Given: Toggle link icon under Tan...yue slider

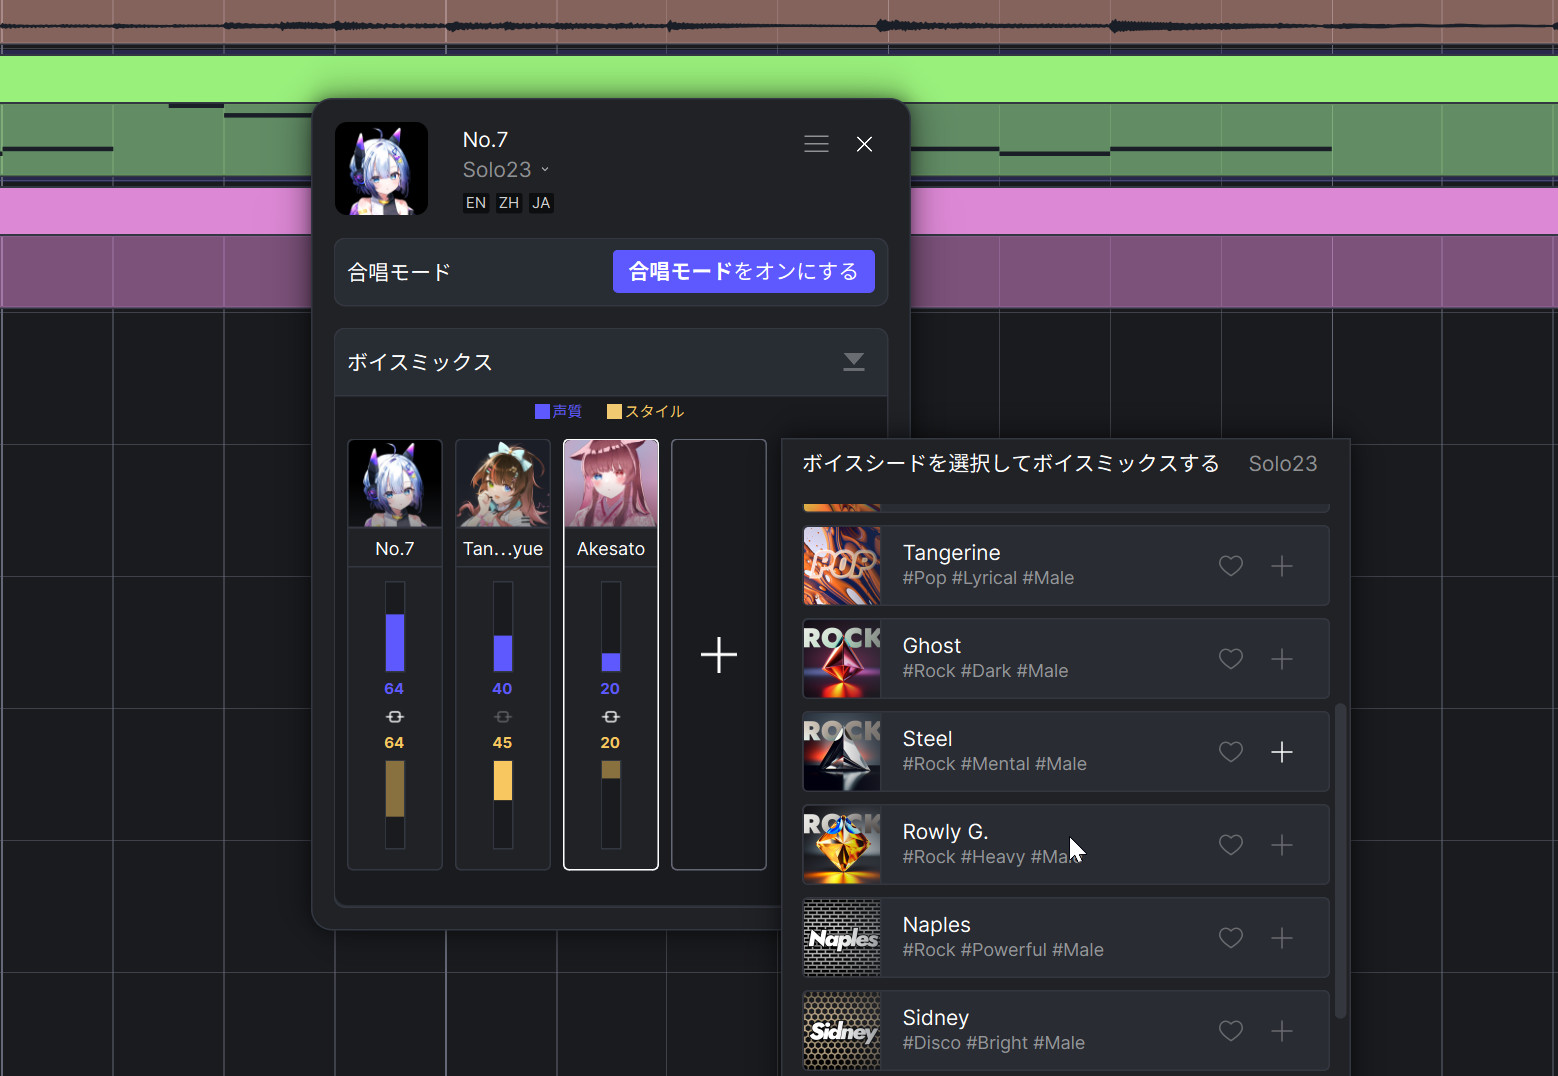Looking at the screenshot, I should [x=502, y=717].
